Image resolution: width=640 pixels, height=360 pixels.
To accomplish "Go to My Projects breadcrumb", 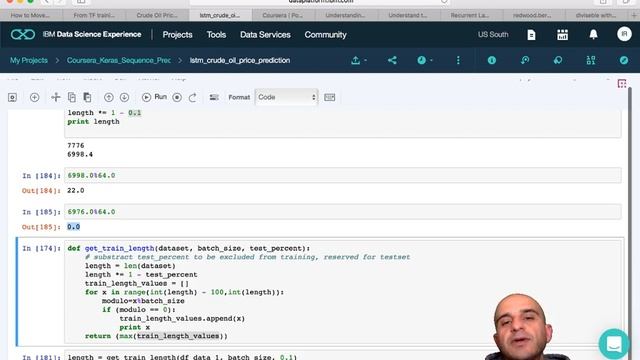I will [x=29, y=60].
